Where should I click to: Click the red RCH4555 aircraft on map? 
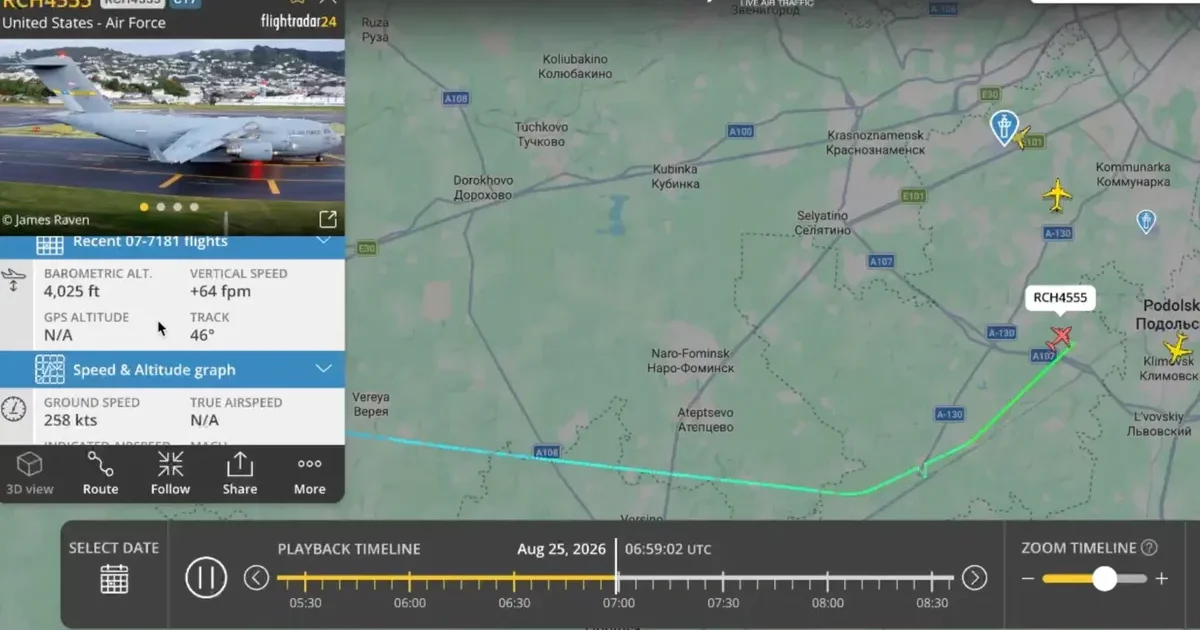tap(1059, 337)
